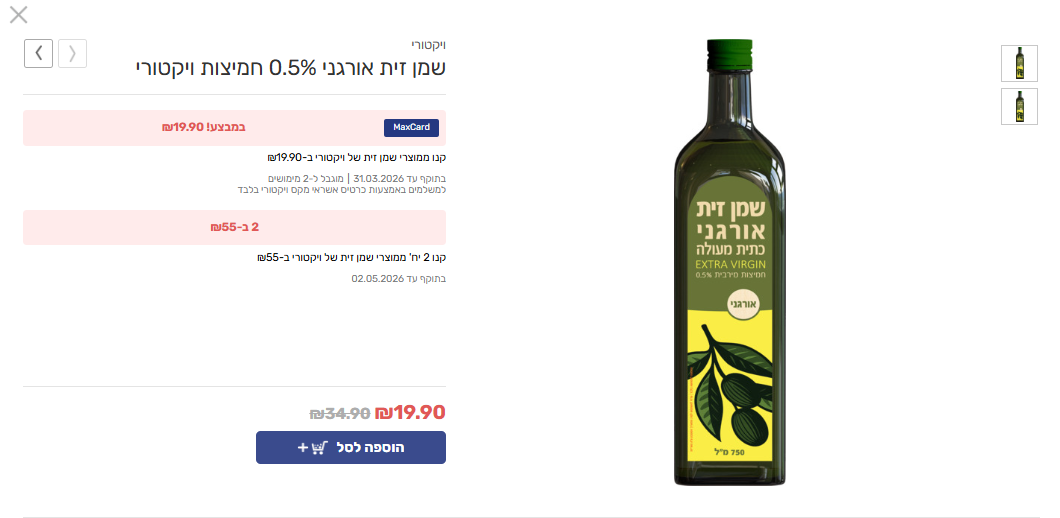The image size is (1060, 518).
Task: Open the ויקטורי brand link above the title
Action: (x=429, y=45)
